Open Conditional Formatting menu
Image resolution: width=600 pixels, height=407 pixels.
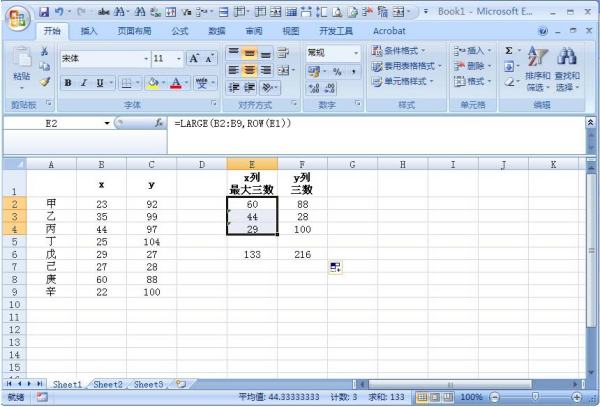click(x=398, y=50)
